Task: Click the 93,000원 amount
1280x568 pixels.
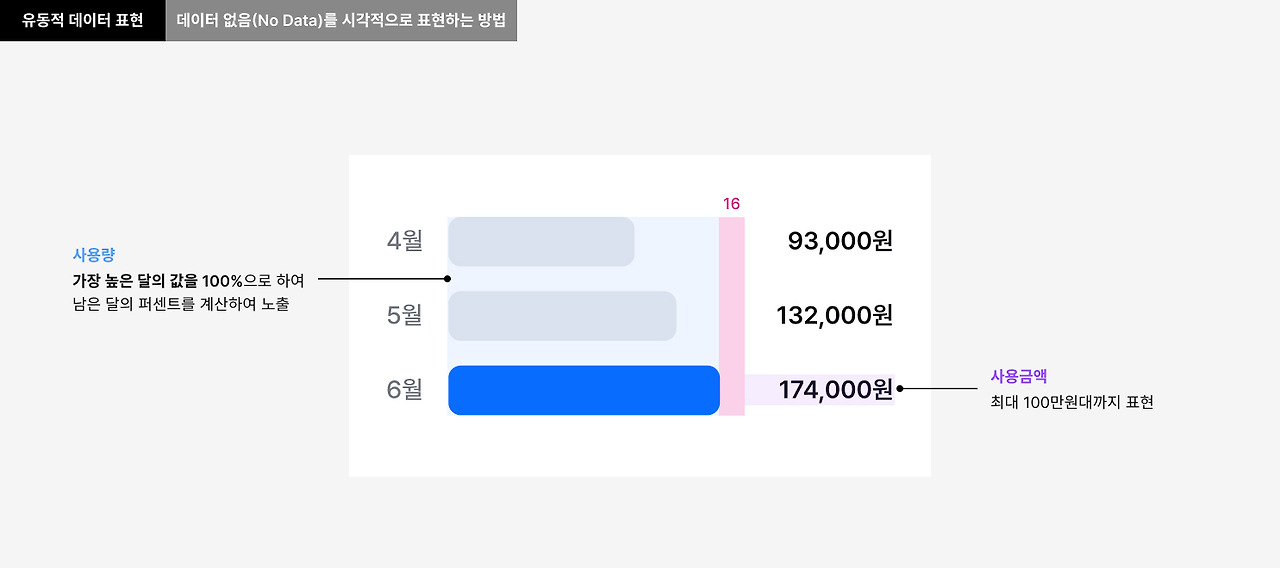Action: [x=840, y=241]
